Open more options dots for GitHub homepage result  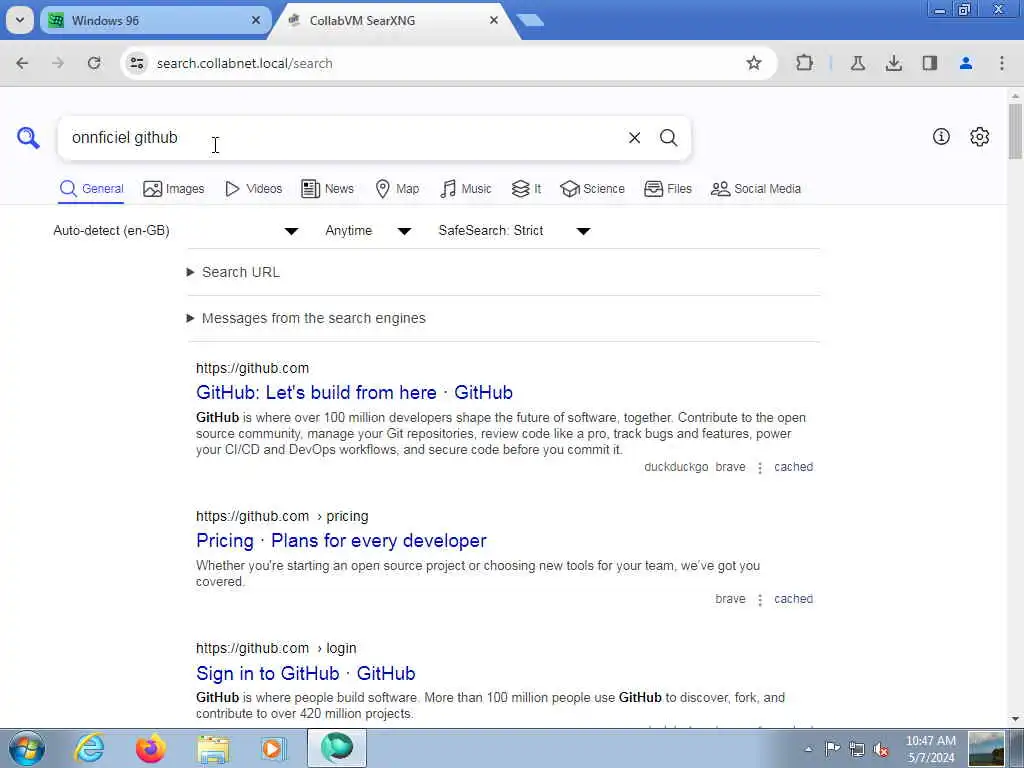(760, 468)
